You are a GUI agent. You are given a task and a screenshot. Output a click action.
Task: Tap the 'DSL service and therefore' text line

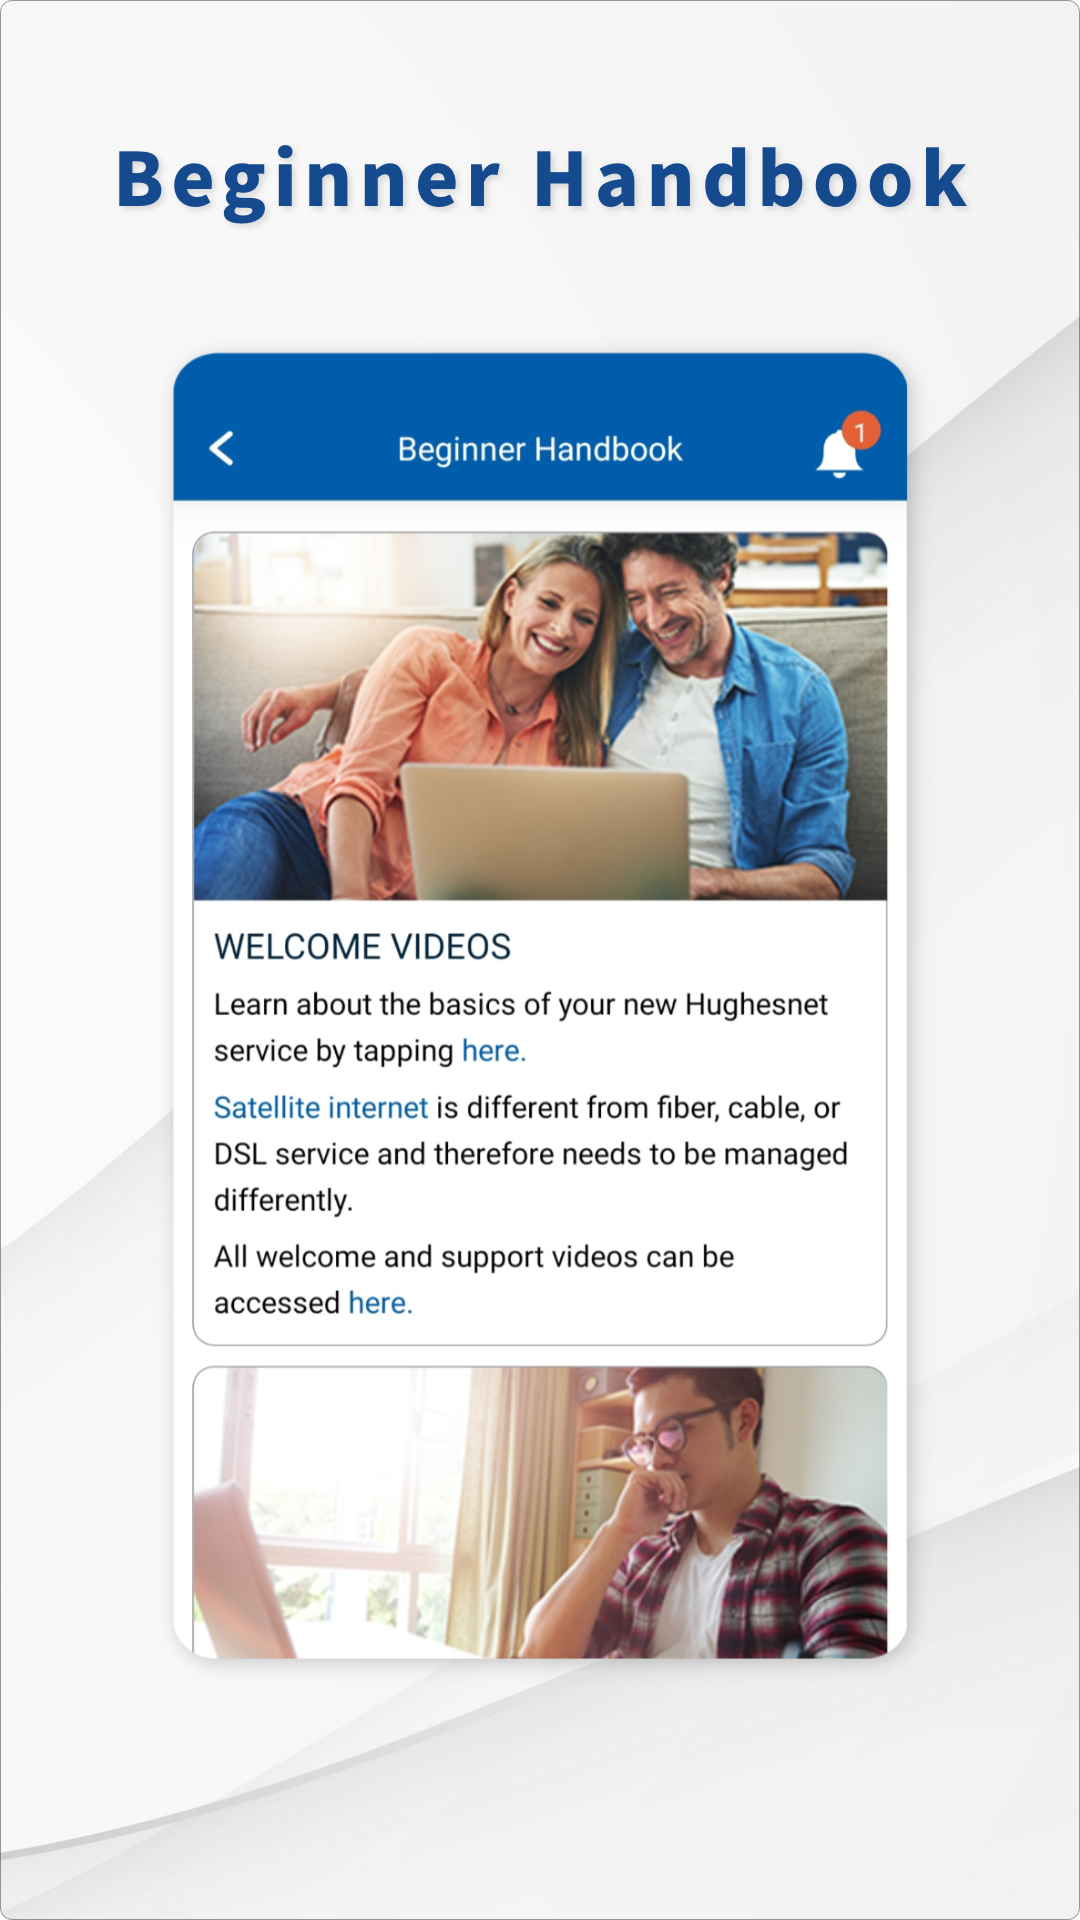click(x=530, y=1154)
